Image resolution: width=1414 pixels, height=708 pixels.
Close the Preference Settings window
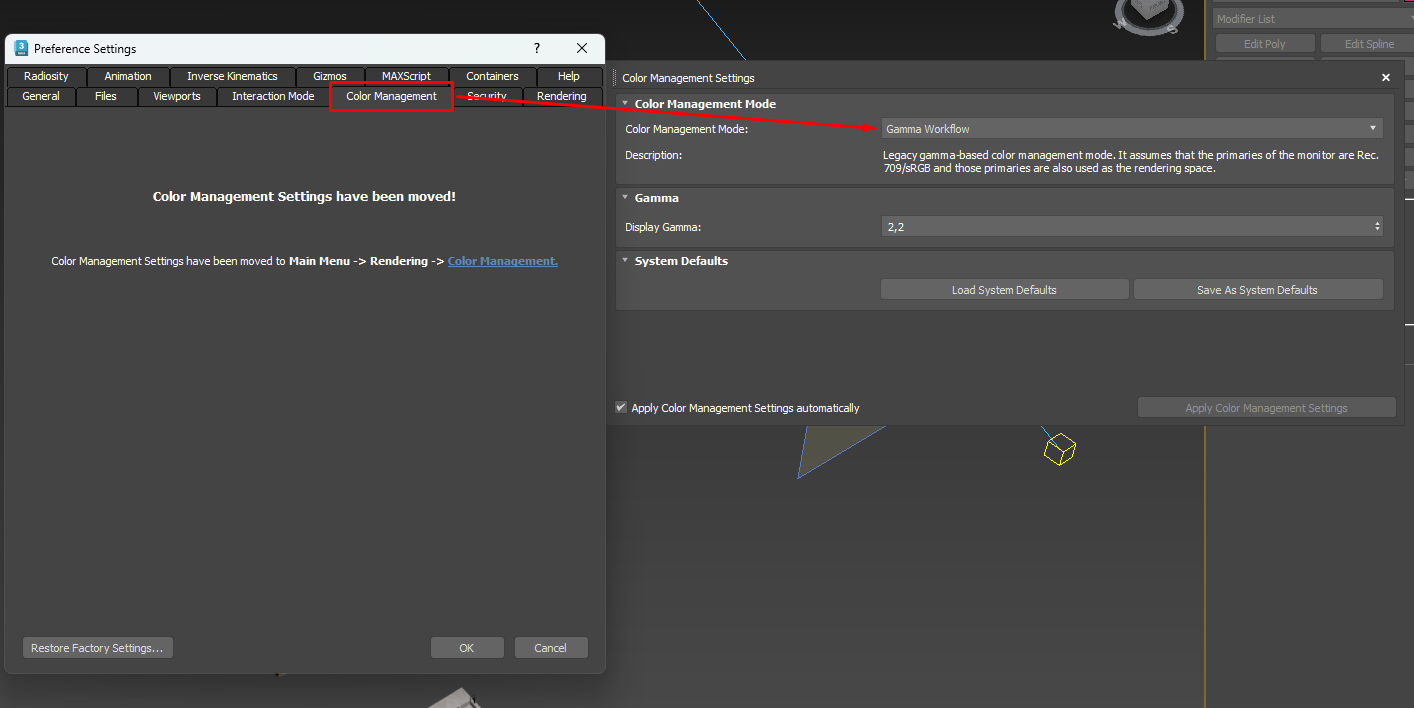pos(582,48)
